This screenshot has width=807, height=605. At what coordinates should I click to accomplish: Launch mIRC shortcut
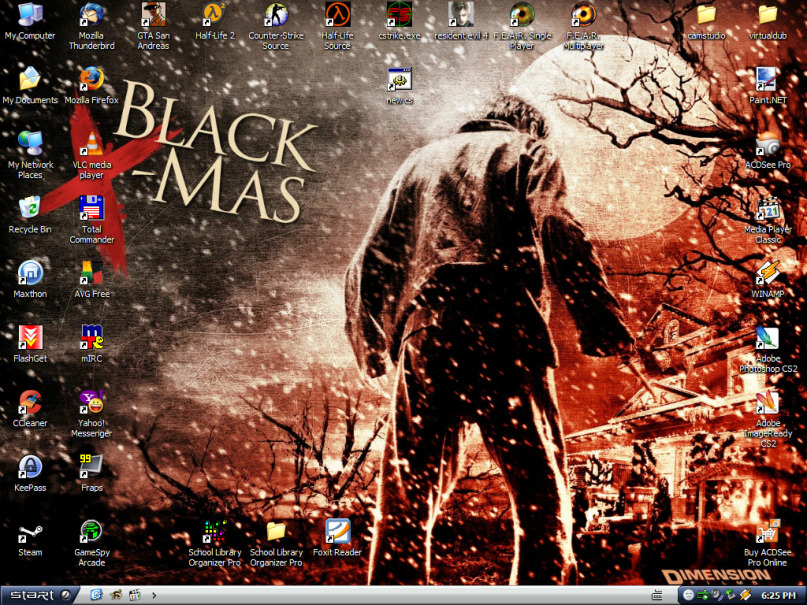coord(92,344)
